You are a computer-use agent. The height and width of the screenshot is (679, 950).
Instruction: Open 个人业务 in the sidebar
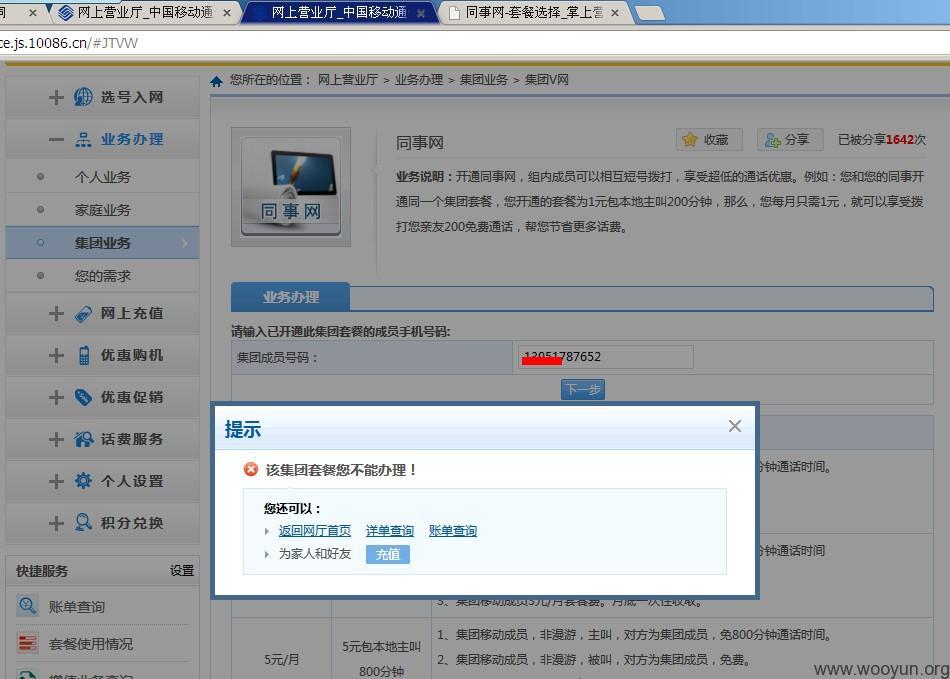[102, 177]
